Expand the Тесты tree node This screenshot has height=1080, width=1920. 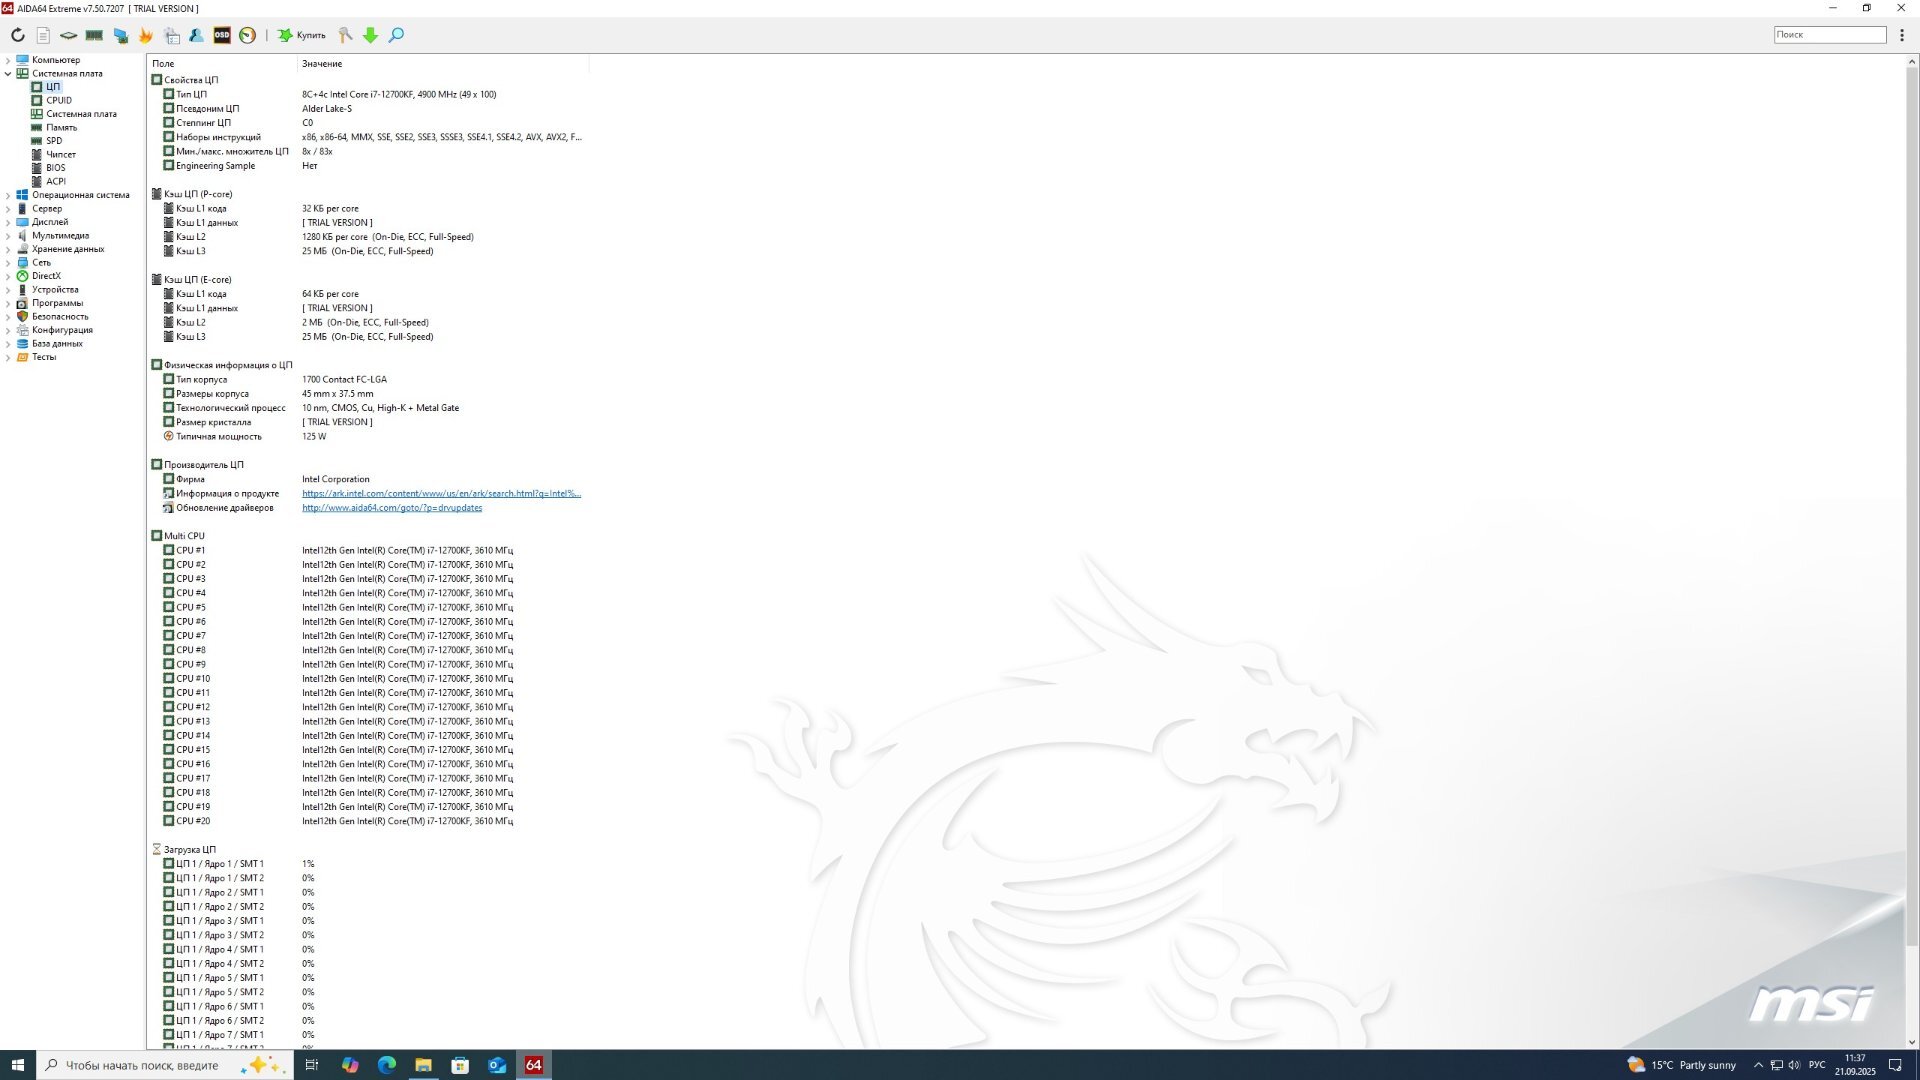coord(8,357)
